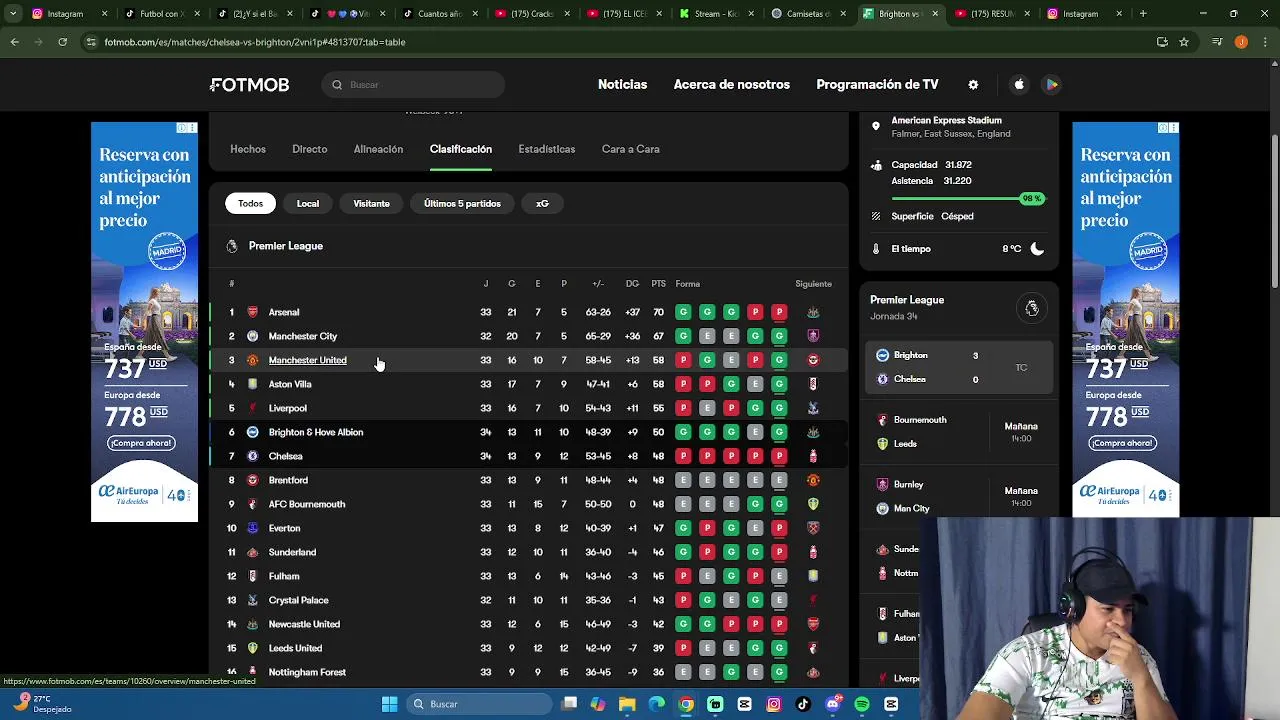The image size is (1280, 720).
Task: Click browser back arrow
Action: coord(14,42)
